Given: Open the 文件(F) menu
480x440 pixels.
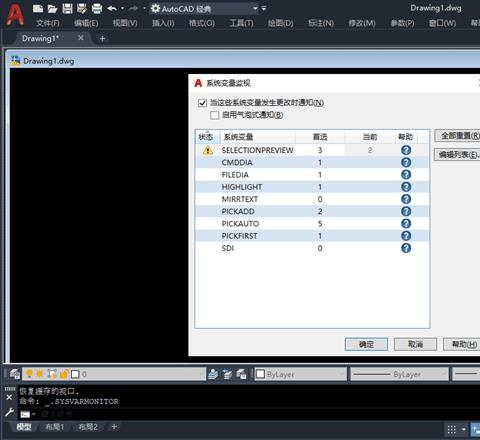Looking at the screenshot, I should (x=48, y=23).
